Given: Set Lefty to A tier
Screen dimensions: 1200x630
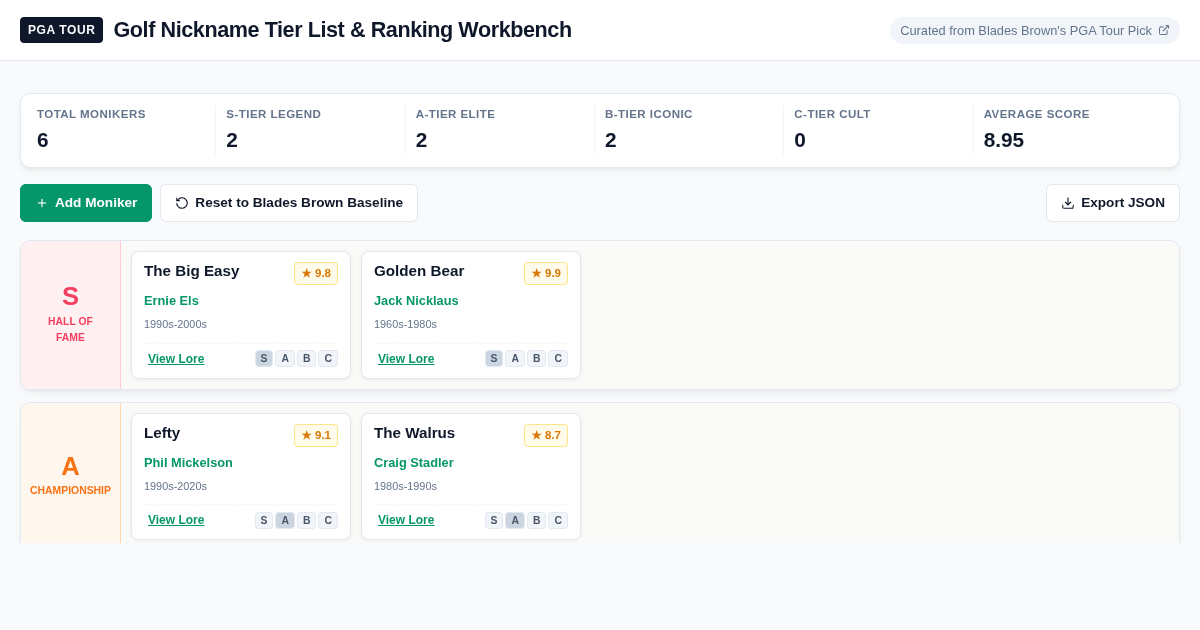Looking at the screenshot, I should pos(285,520).
